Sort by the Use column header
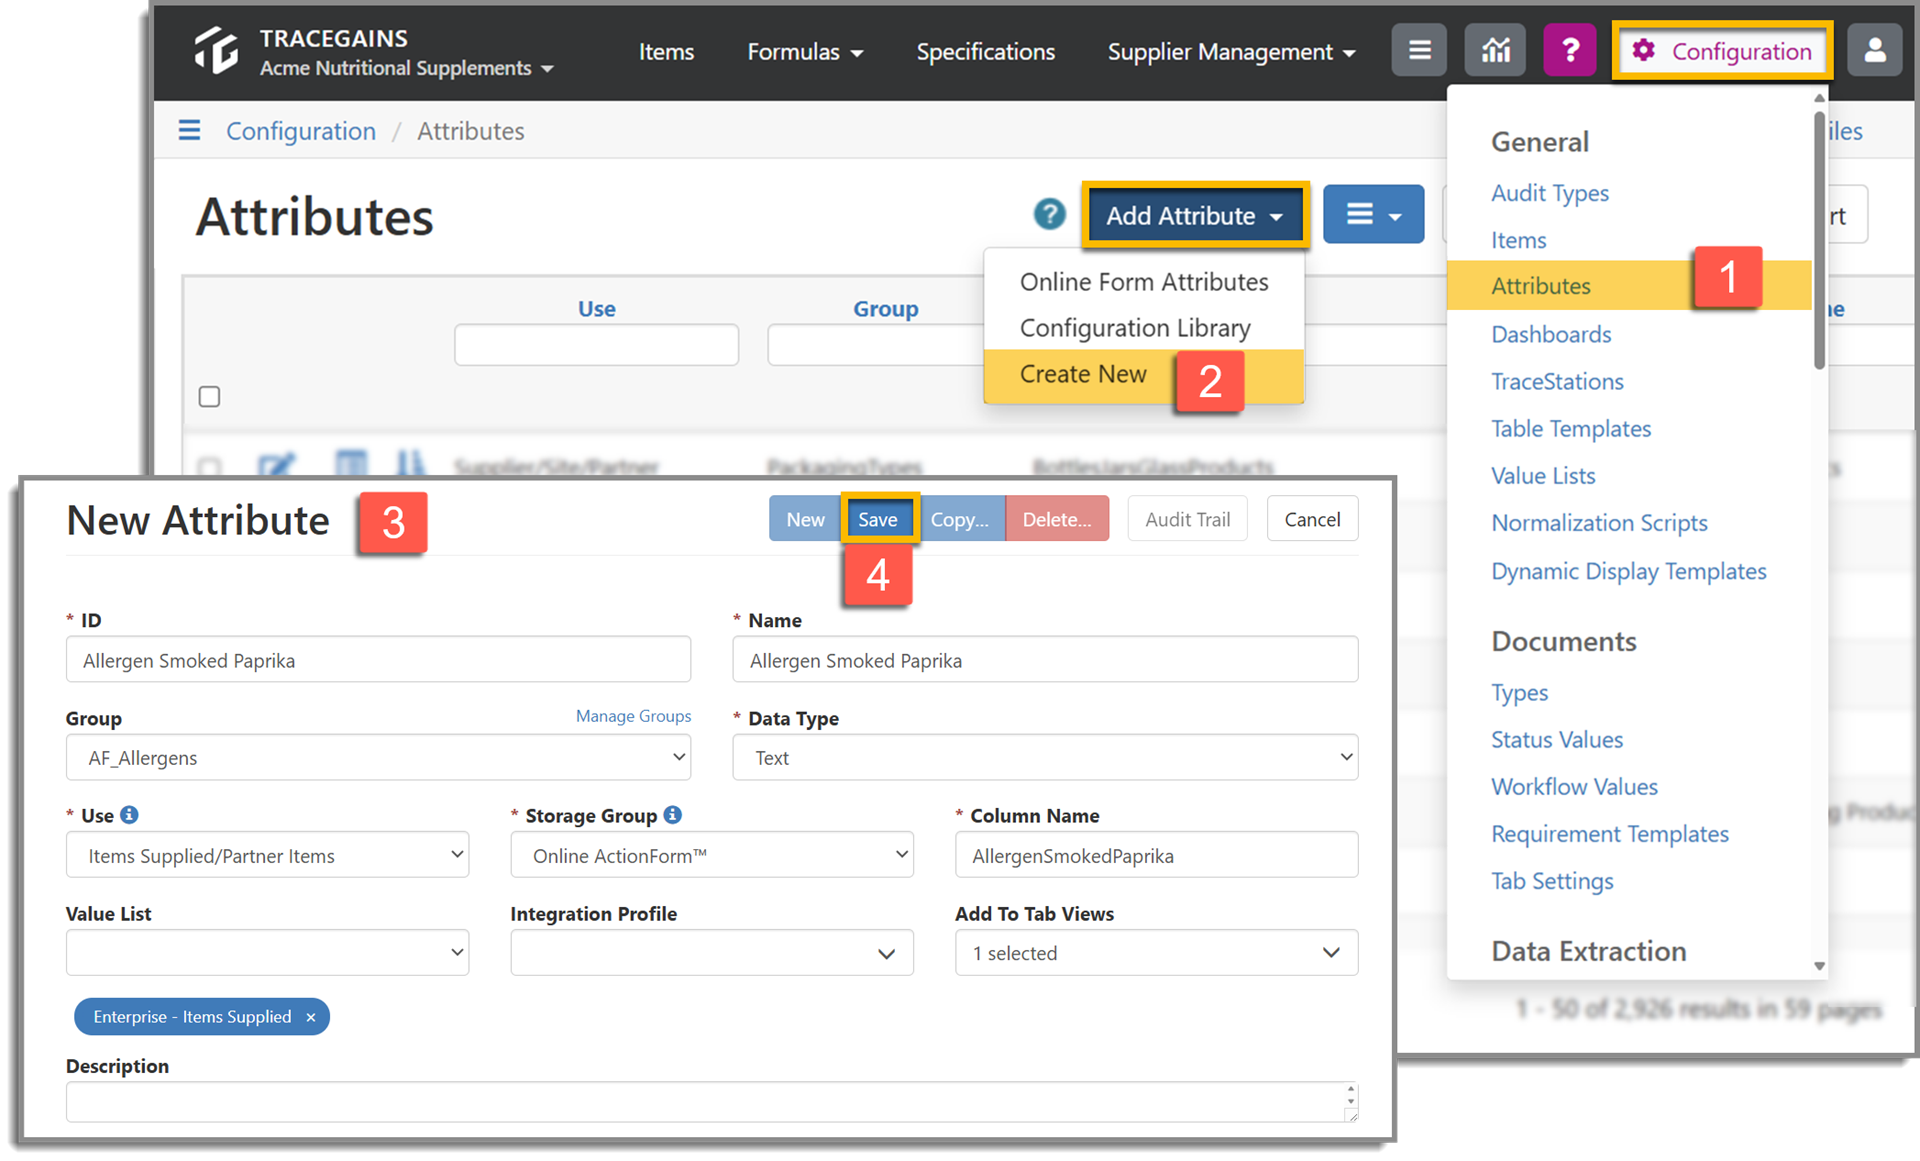Viewport: 1920px width, 1161px height. tap(596, 309)
